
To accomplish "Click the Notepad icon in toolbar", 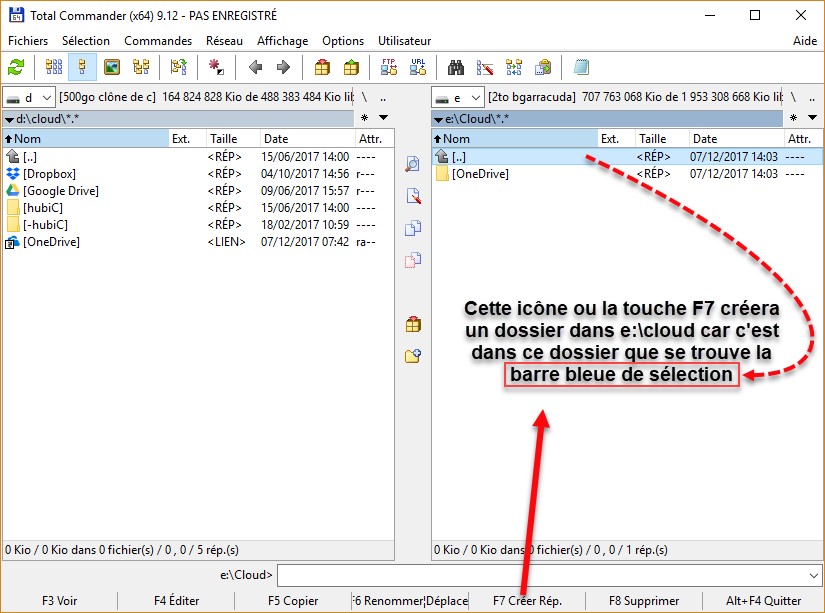I will 582,68.
